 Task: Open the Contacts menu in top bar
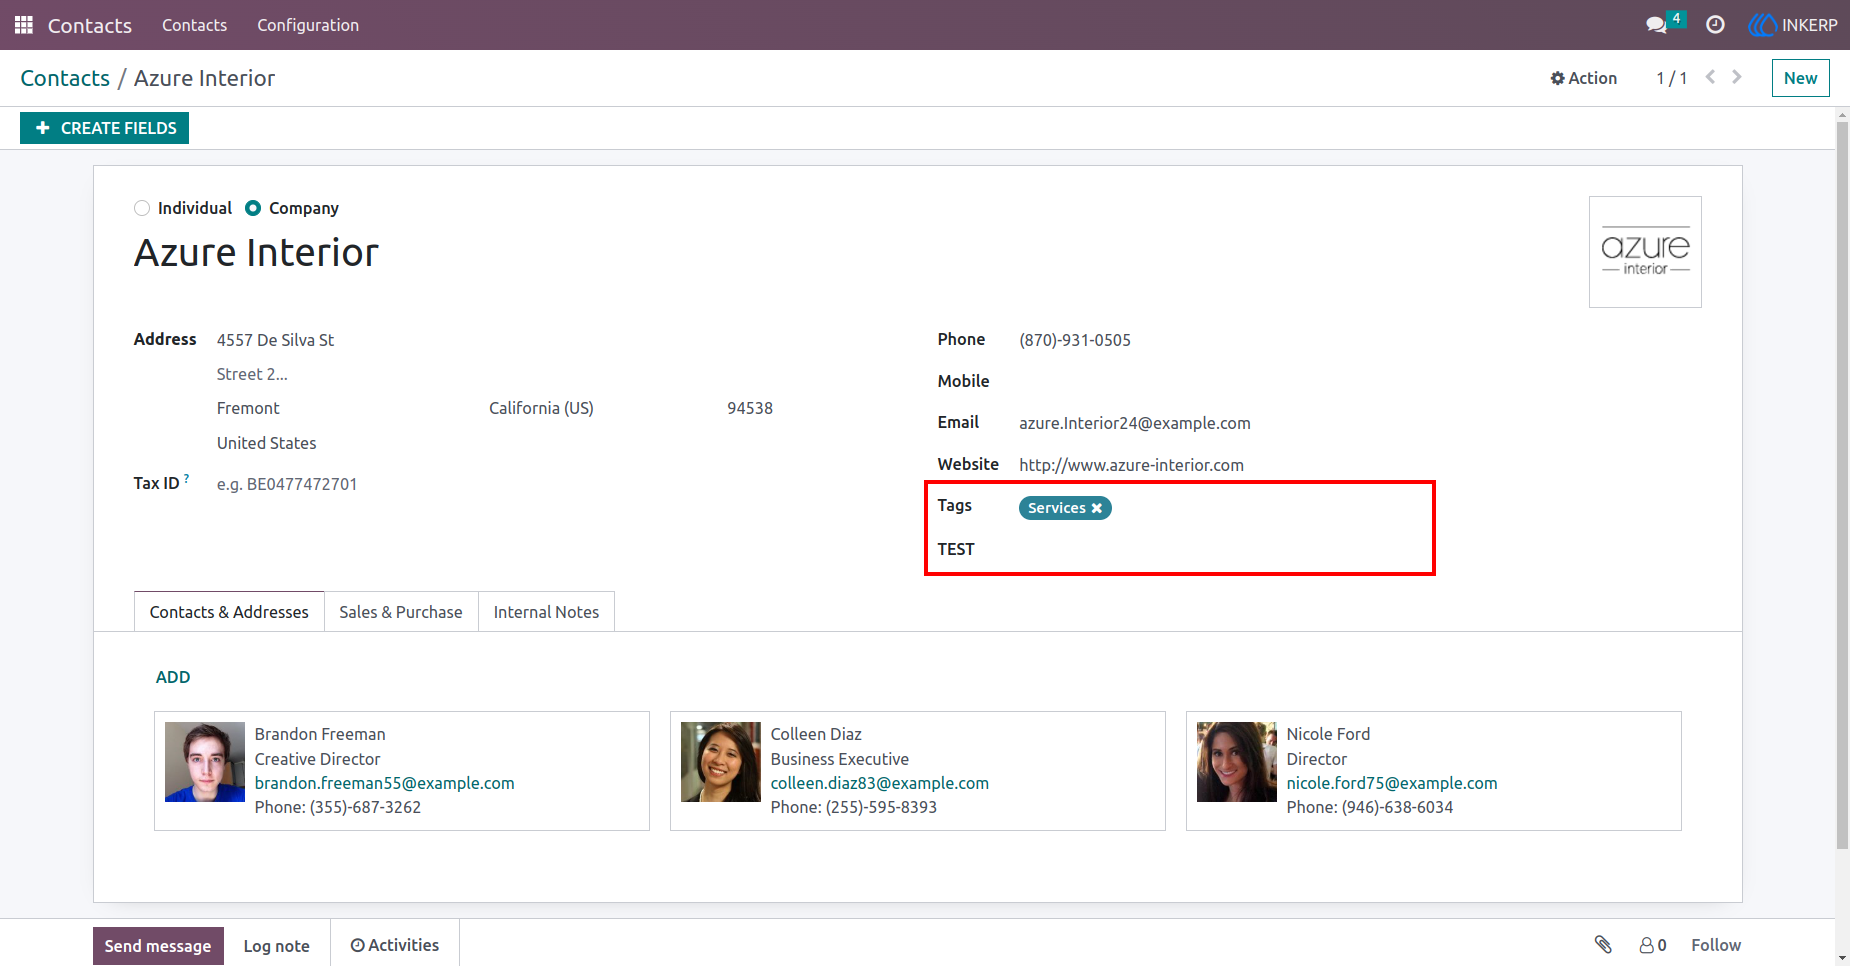(x=194, y=25)
